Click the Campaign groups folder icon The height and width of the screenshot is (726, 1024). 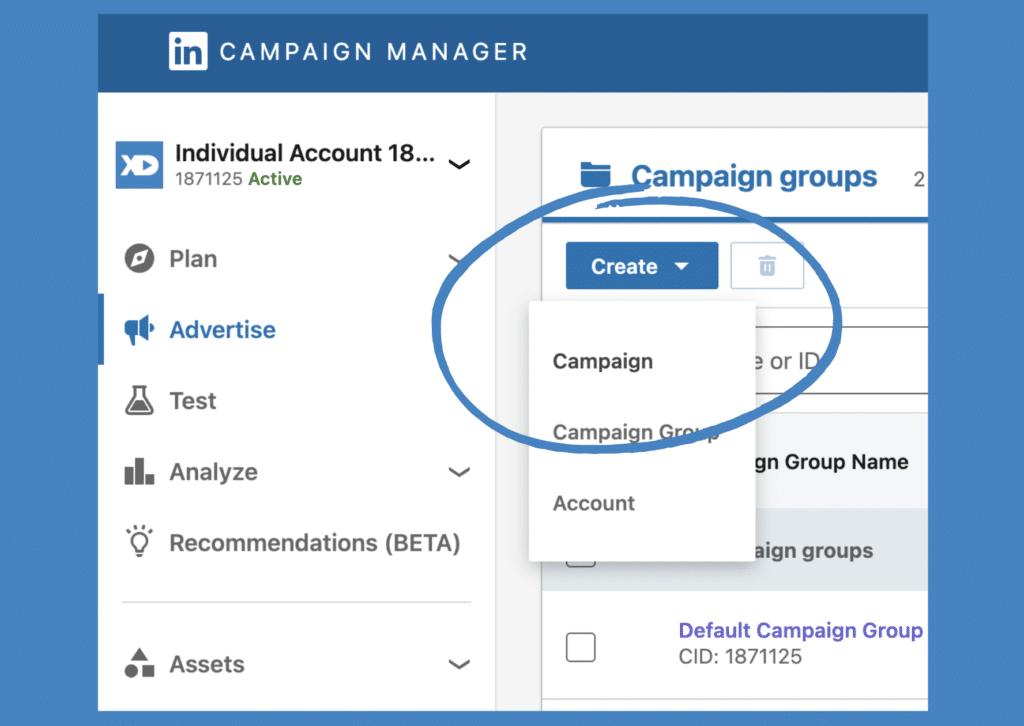point(596,176)
